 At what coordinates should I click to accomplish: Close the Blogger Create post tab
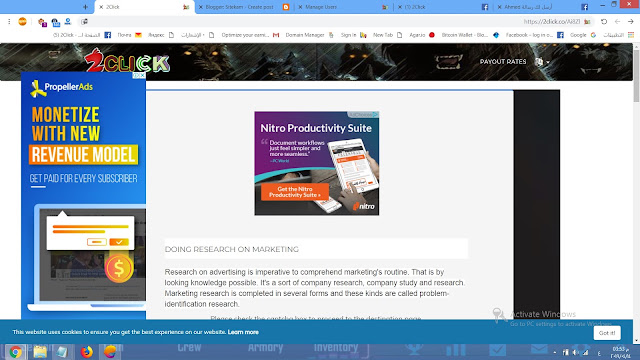pyautogui.click(x=200, y=7)
